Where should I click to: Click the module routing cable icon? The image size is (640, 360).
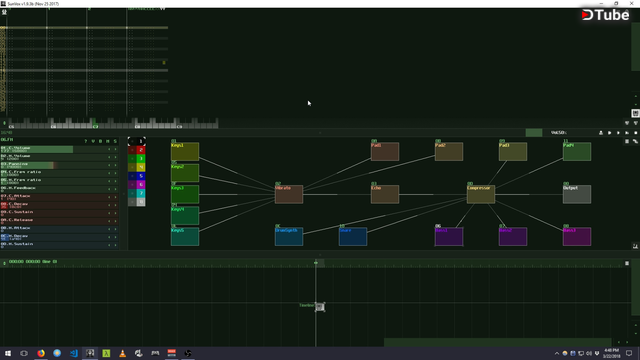(x=636, y=141)
